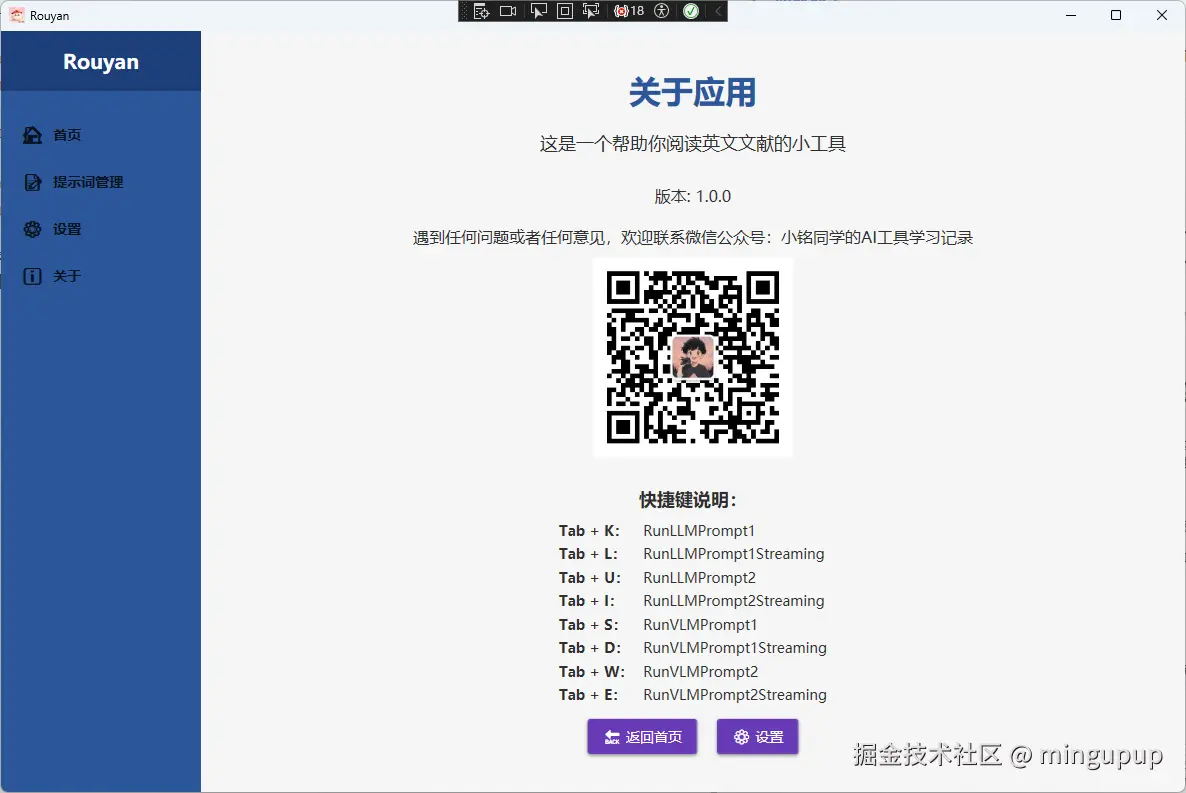Click the RunLLMPrompt2 entry
The image size is (1186, 793).
click(x=700, y=577)
